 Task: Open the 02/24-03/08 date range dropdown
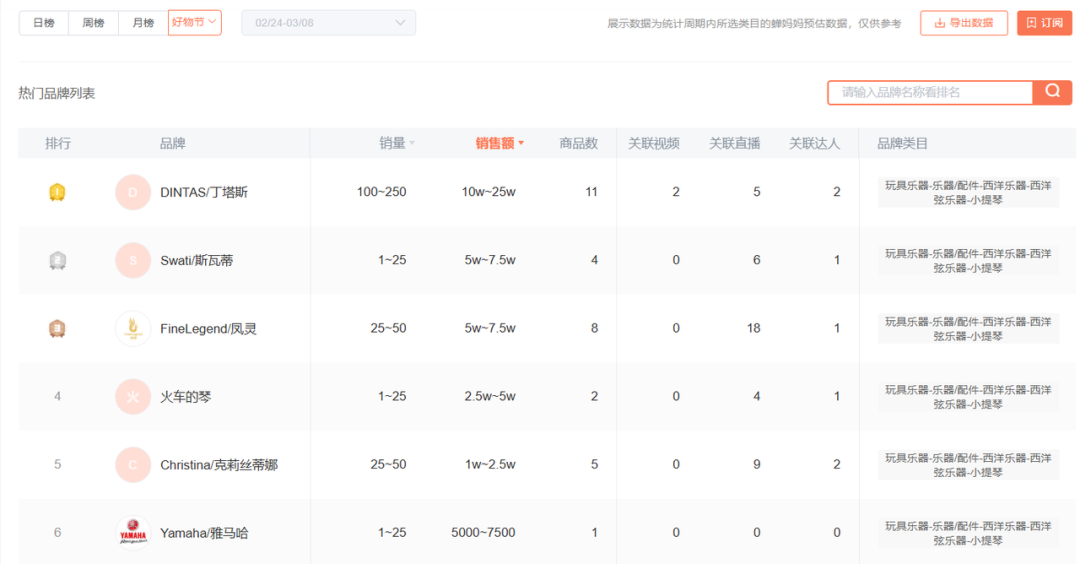coord(329,23)
